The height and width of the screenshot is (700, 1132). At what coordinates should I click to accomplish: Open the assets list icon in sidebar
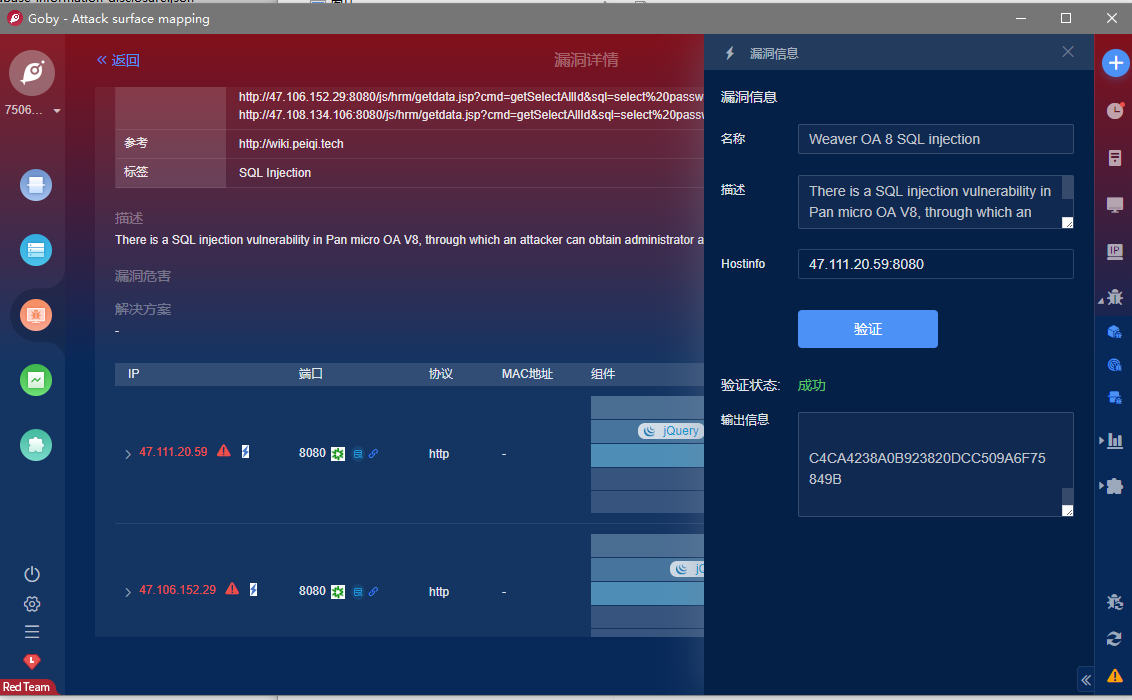click(36, 250)
